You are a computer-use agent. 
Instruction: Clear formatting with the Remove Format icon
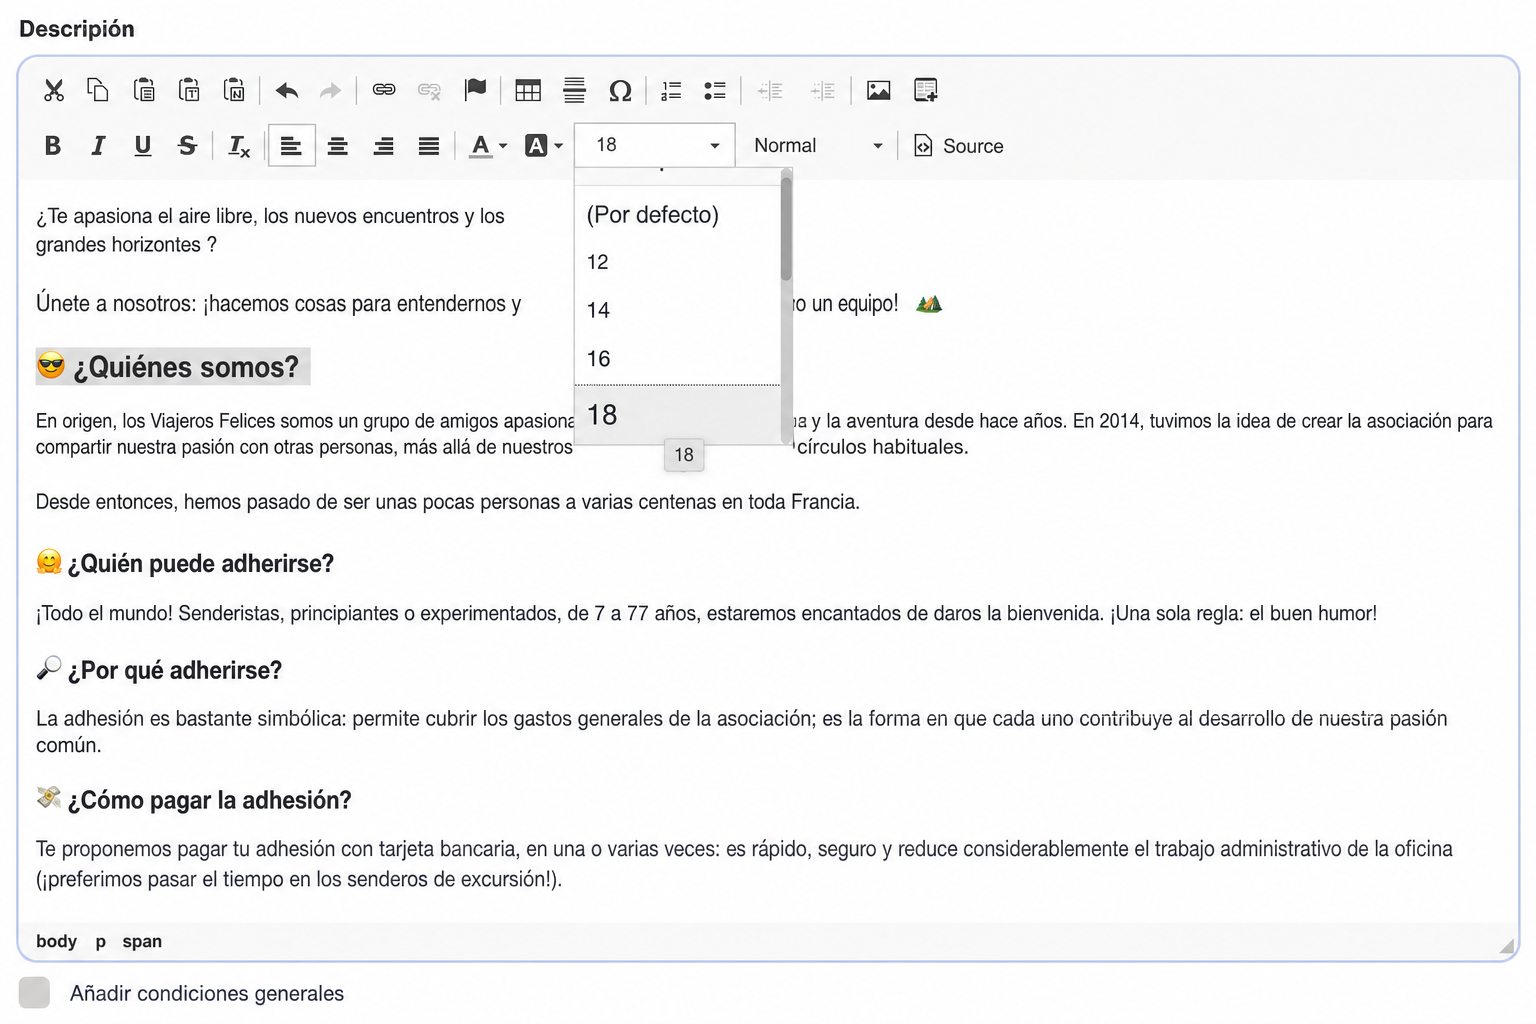pyautogui.click(x=239, y=146)
